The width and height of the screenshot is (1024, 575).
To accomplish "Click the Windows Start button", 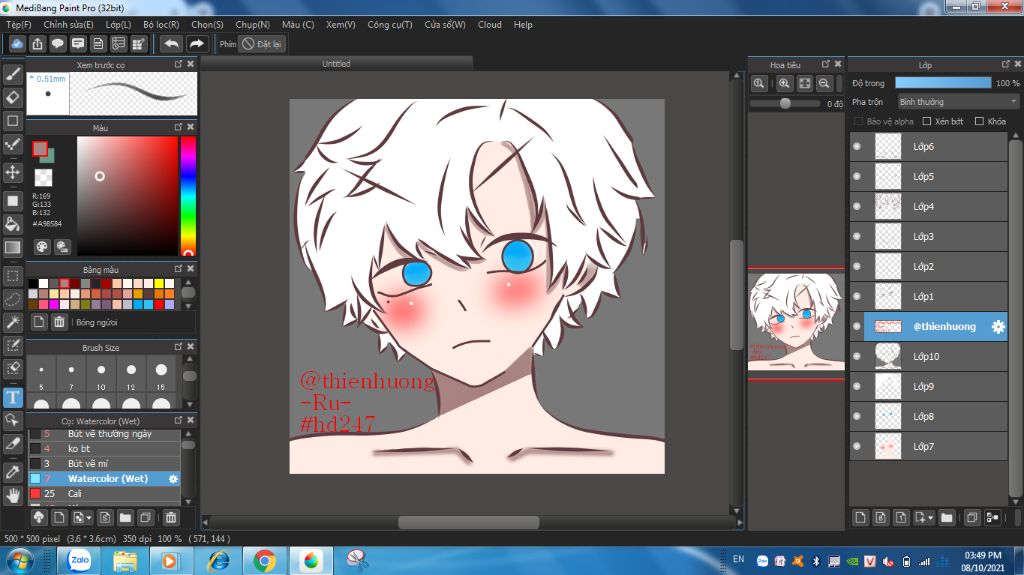I will pyautogui.click(x=19, y=561).
